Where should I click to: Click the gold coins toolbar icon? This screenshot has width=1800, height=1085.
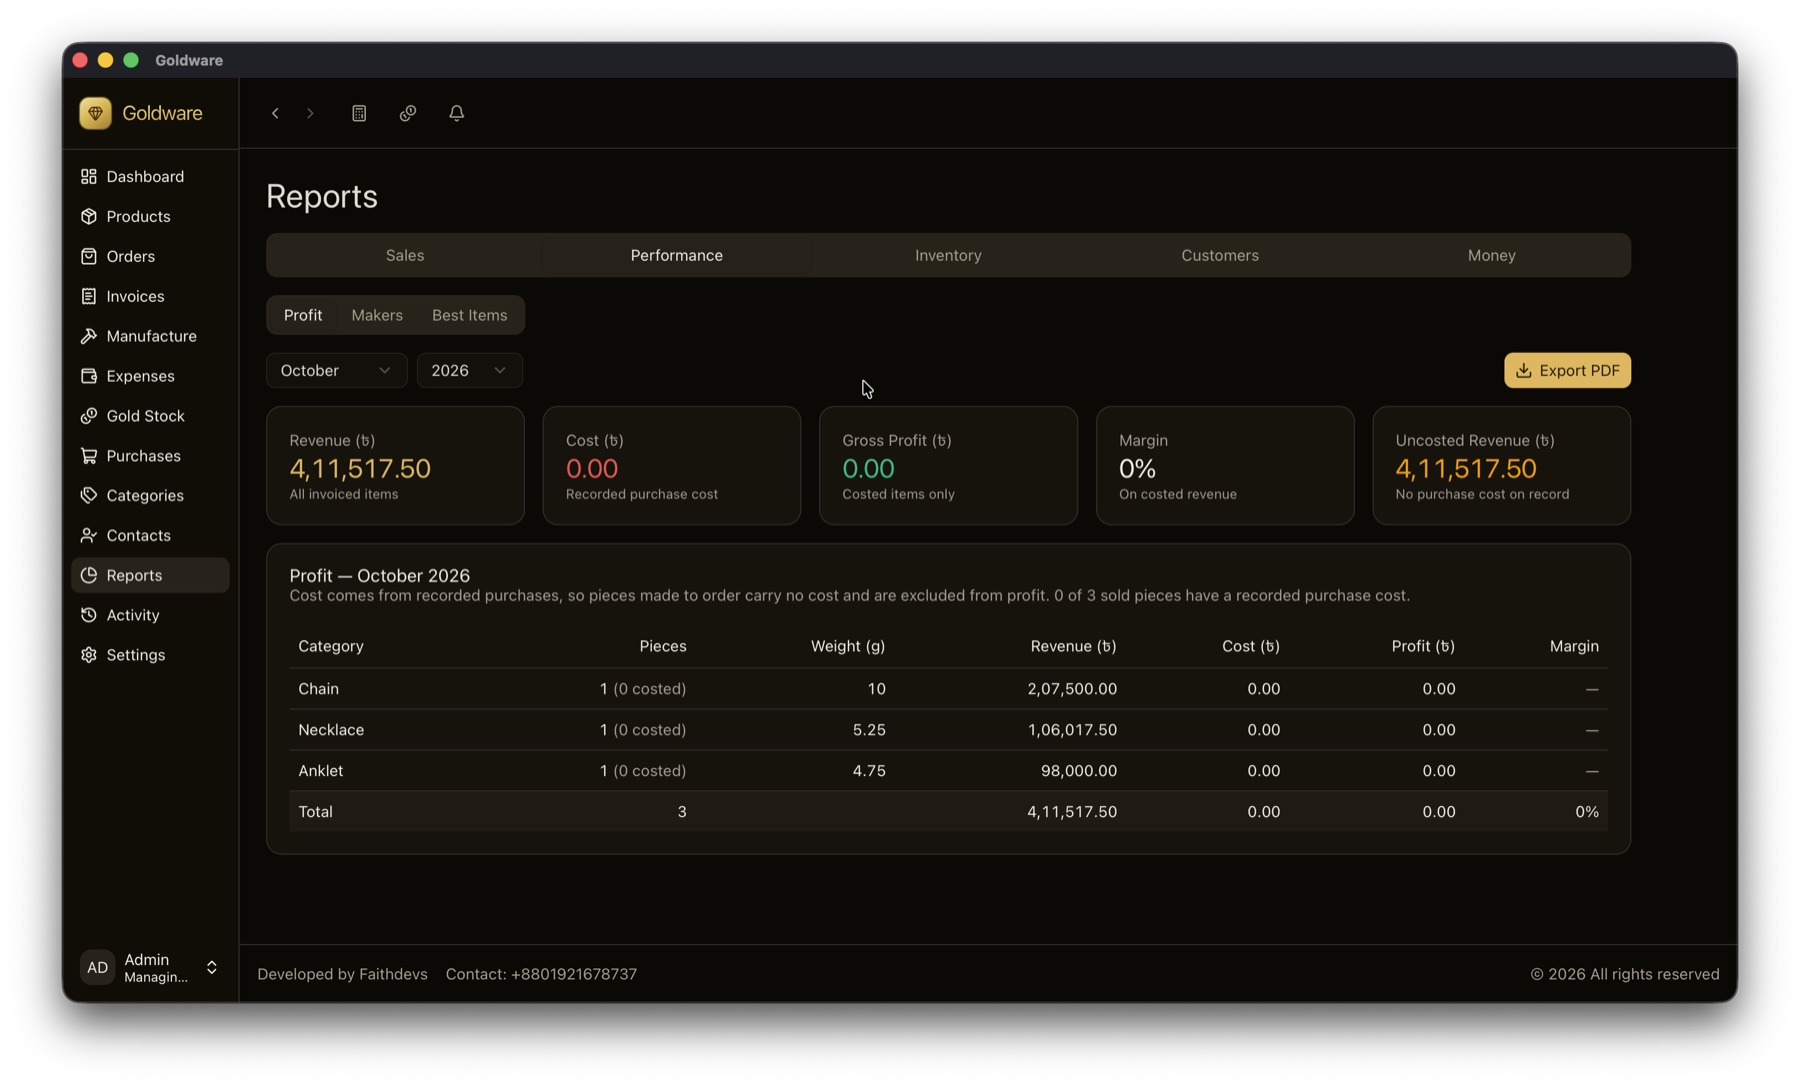(408, 113)
